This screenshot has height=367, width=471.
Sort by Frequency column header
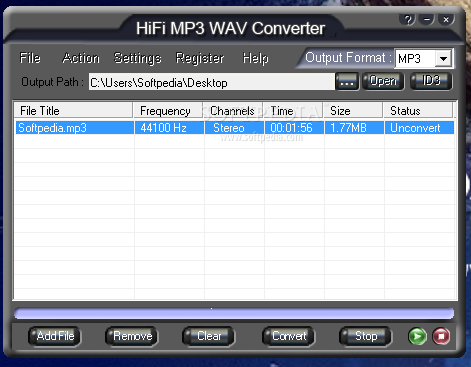[x=168, y=111]
